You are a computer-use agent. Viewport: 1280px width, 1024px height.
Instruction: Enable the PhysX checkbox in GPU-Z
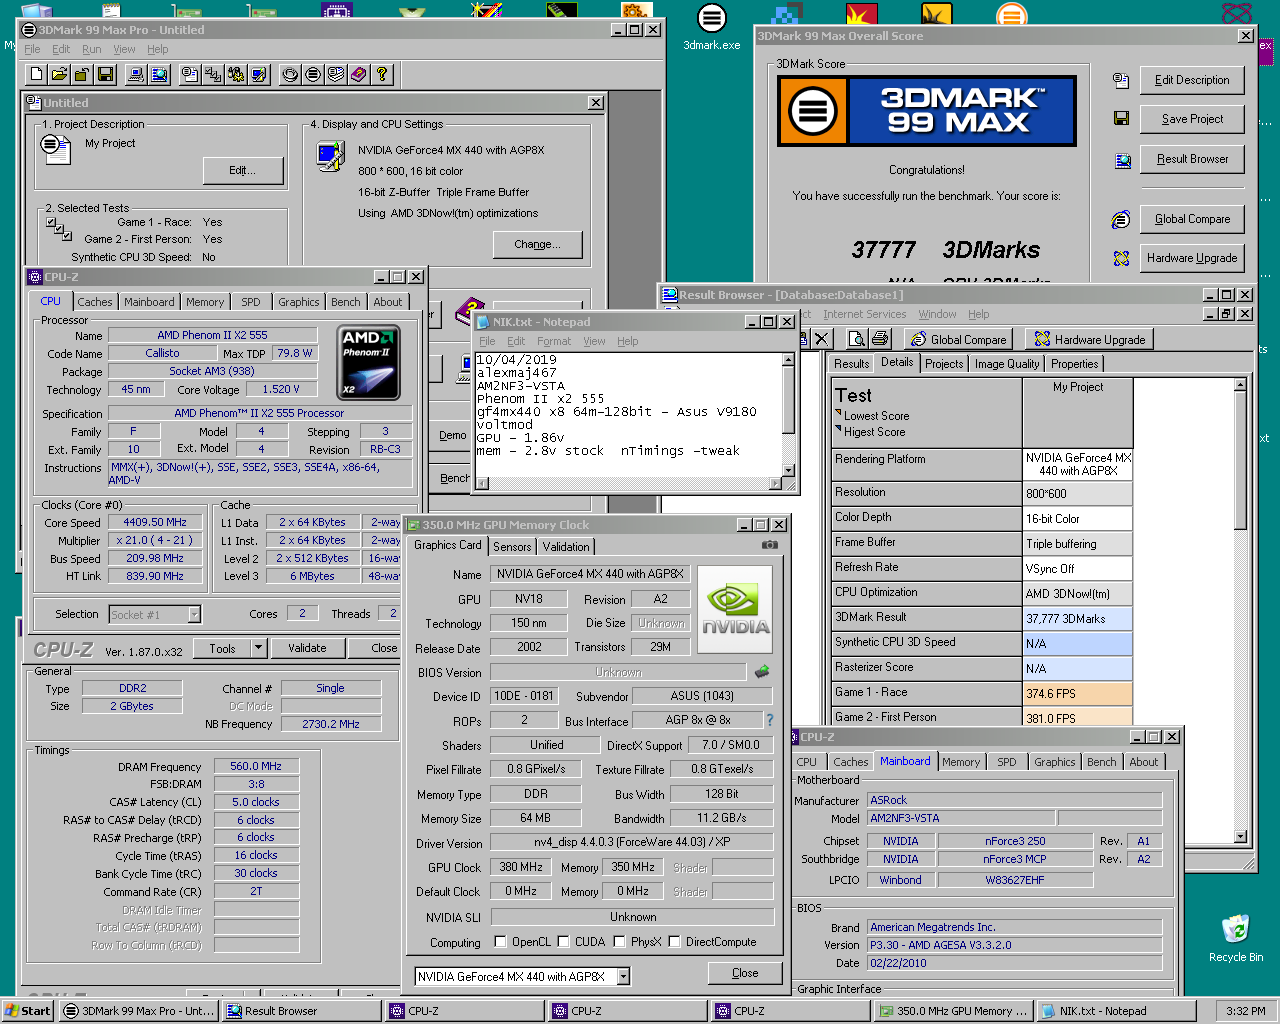619,942
